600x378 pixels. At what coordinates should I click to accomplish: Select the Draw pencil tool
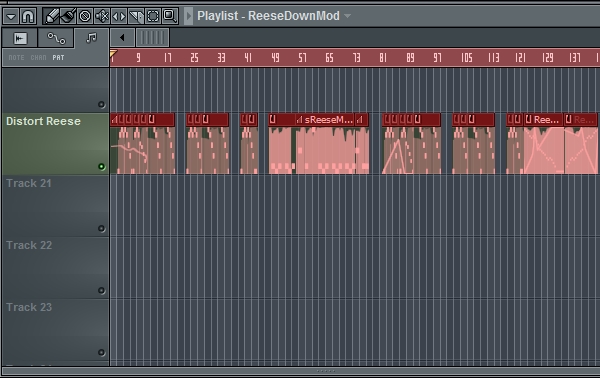51,16
